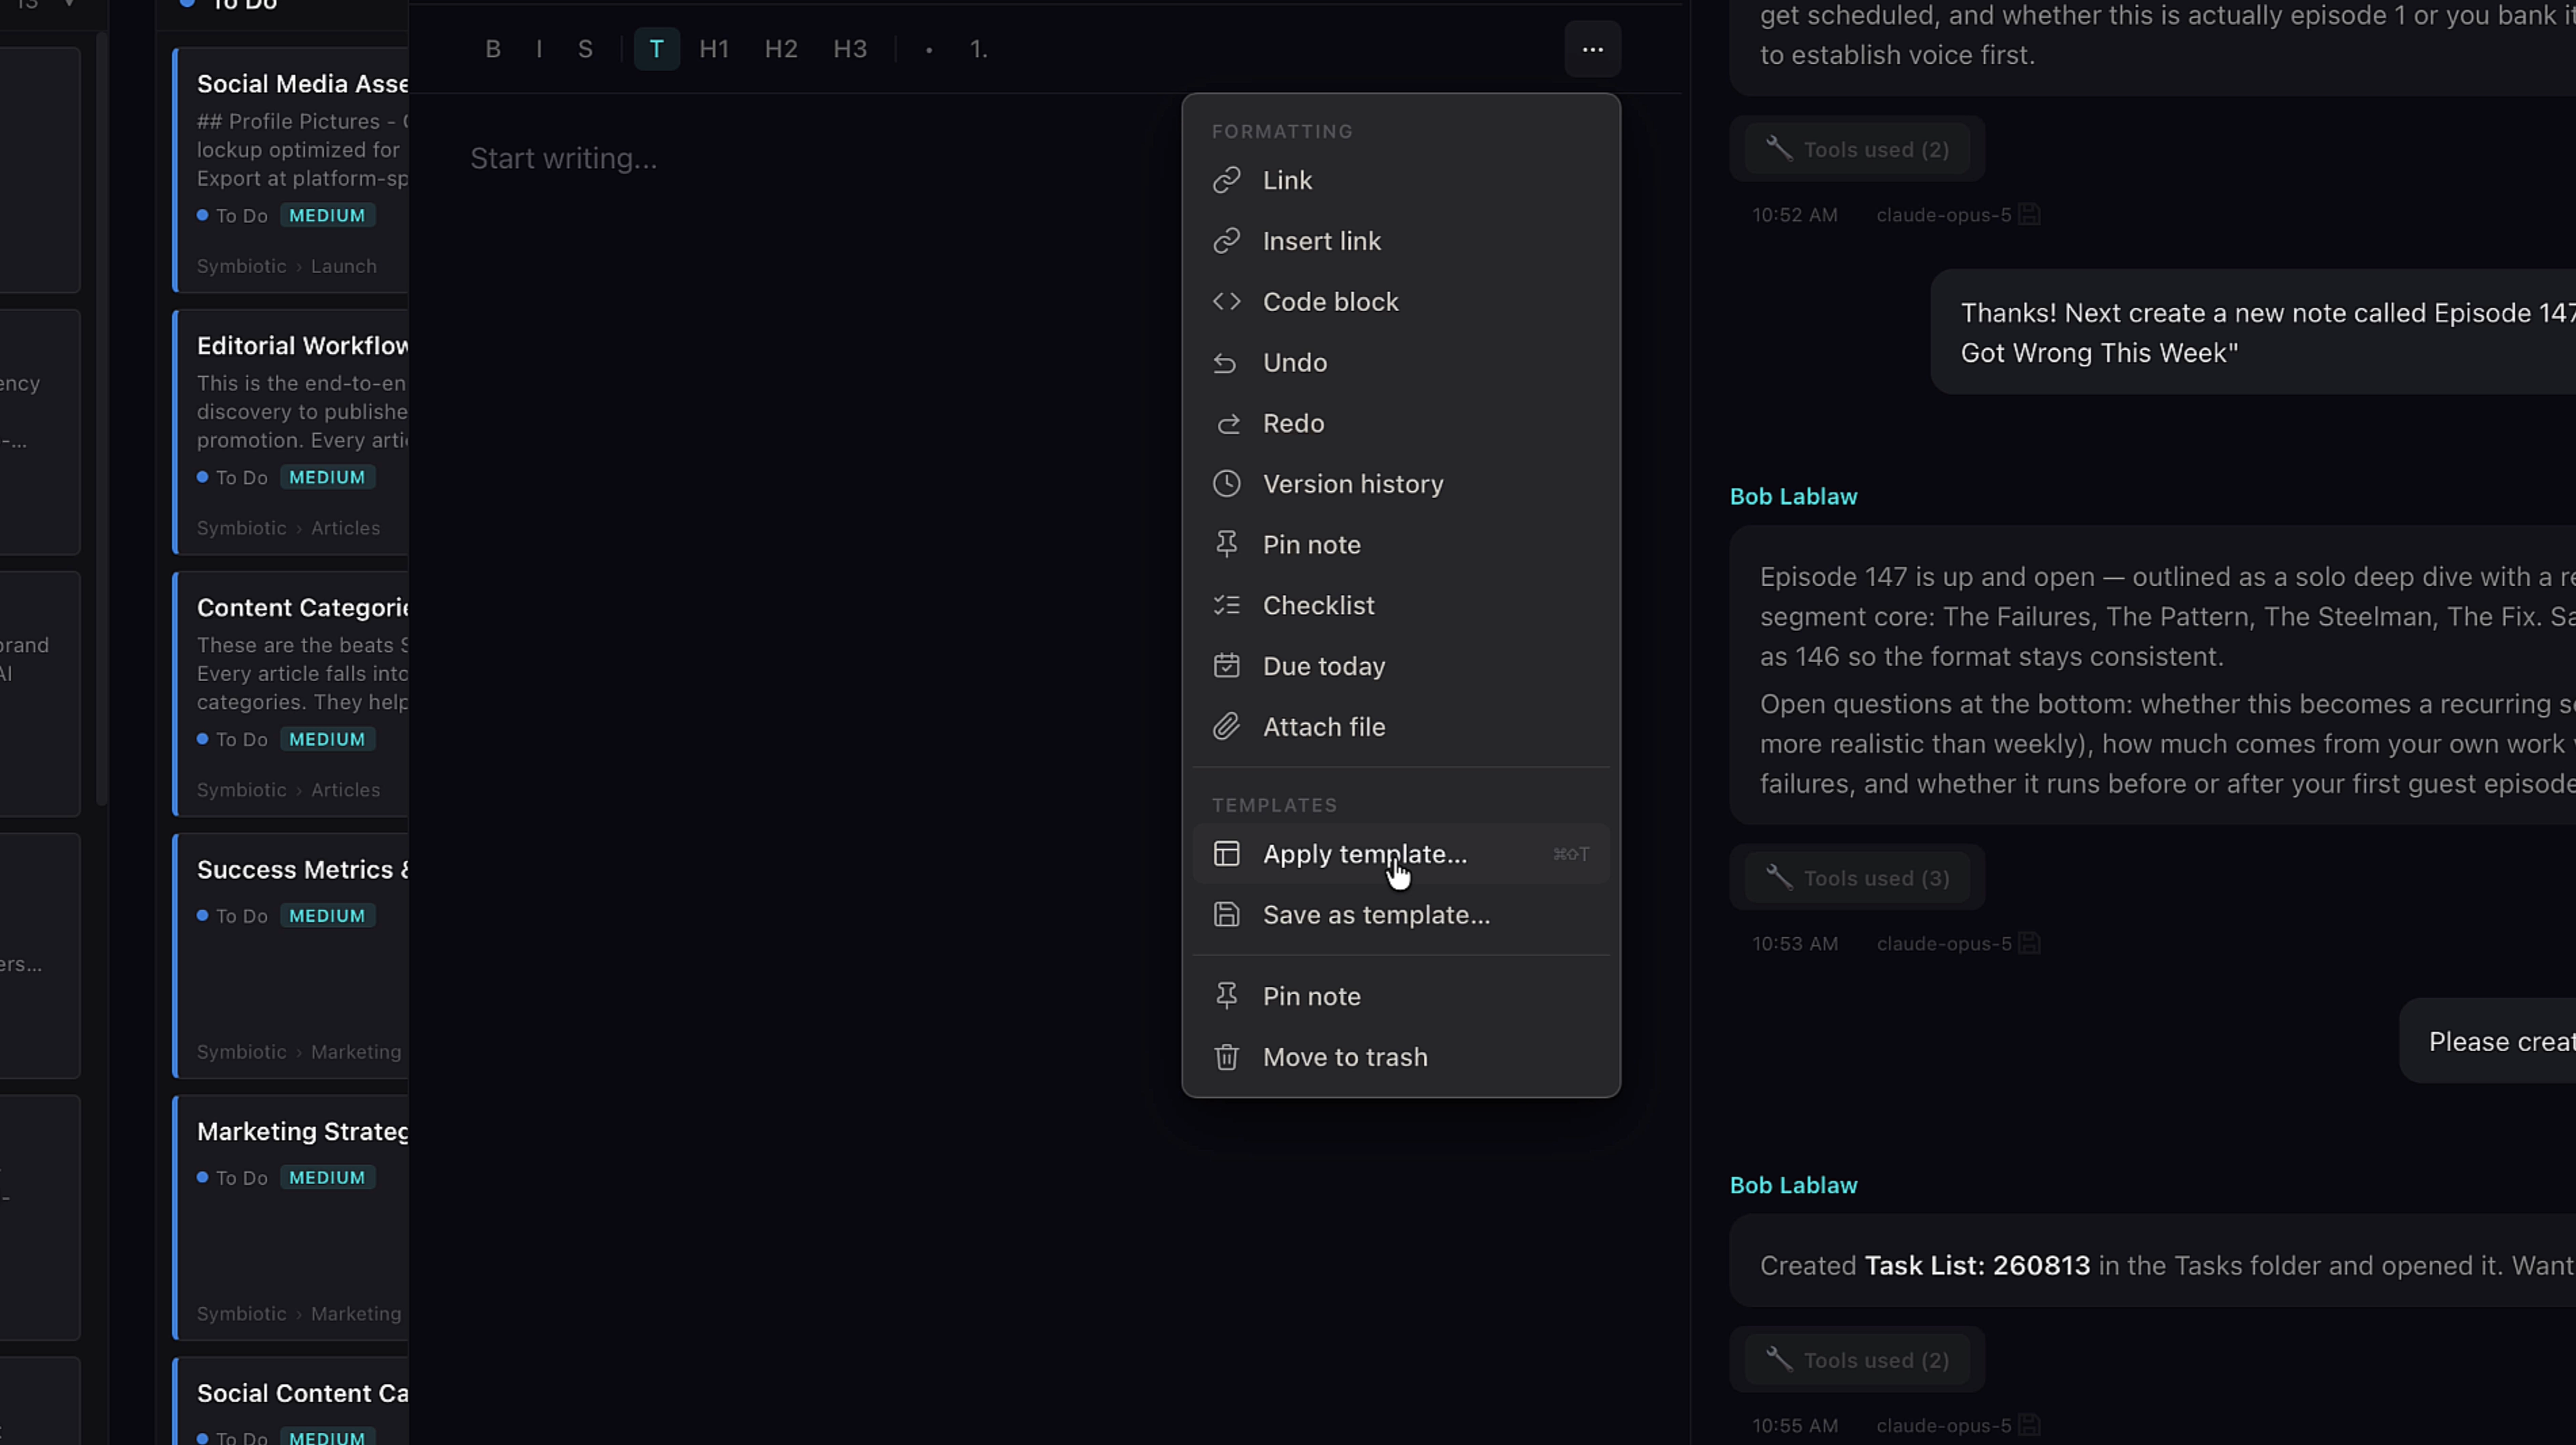Toggle strikethrough S button

point(585,49)
